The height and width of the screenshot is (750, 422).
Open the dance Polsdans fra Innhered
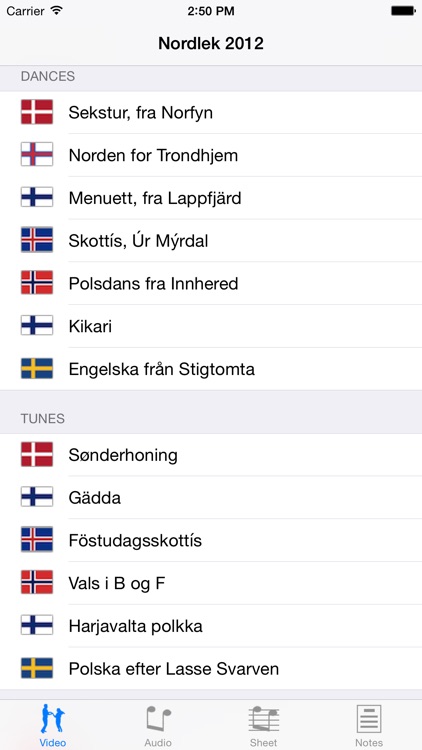point(211,283)
